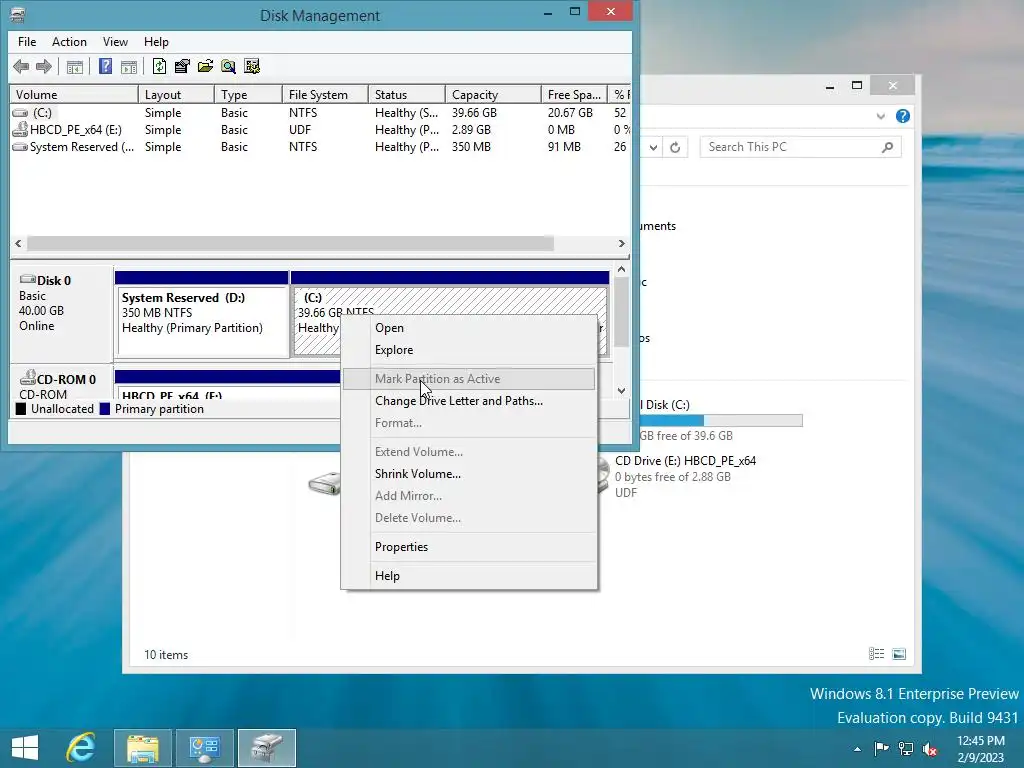Click the File System column header
The height and width of the screenshot is (768, 1024).
pos(325,95)
